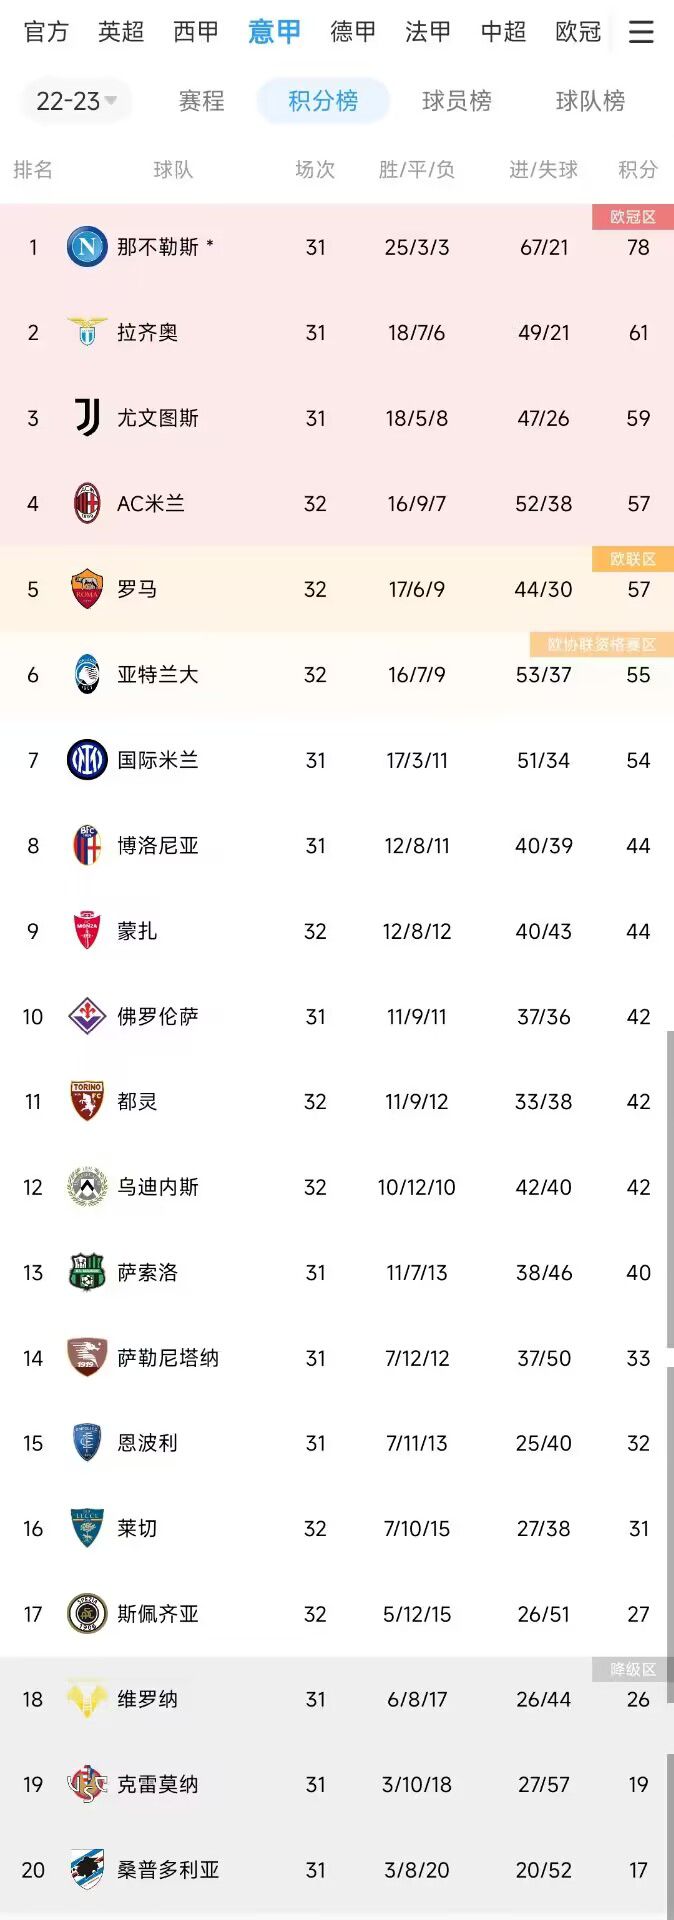Open 乌迪内斯 team name link
This screenshot has width=674, height=1920.
[x=158, y=1187]
